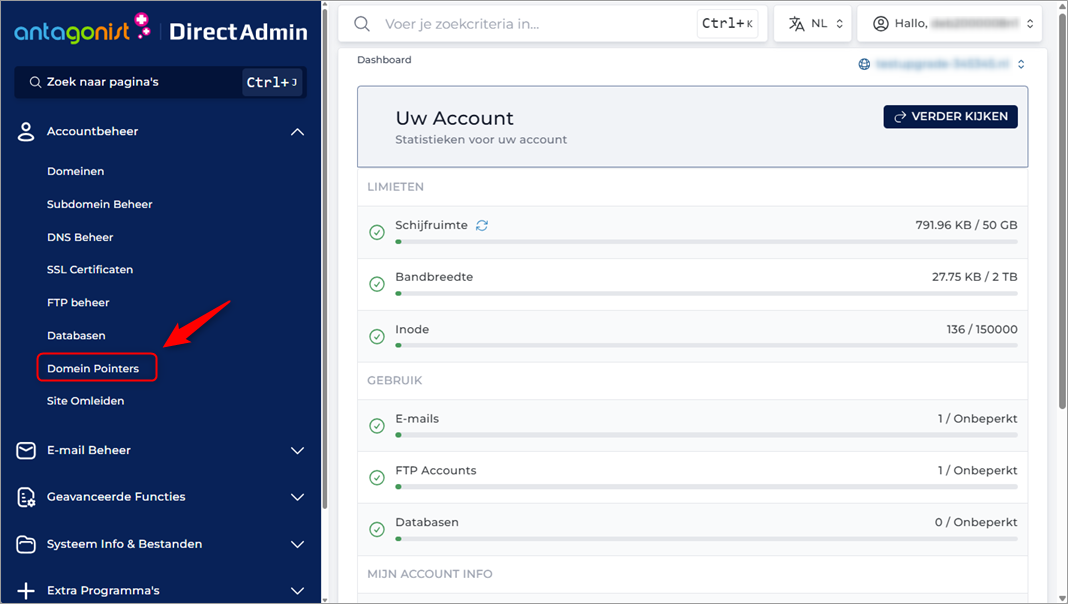Click the '791.96 KB / 50 GB' value

click(x=966, y=225)
